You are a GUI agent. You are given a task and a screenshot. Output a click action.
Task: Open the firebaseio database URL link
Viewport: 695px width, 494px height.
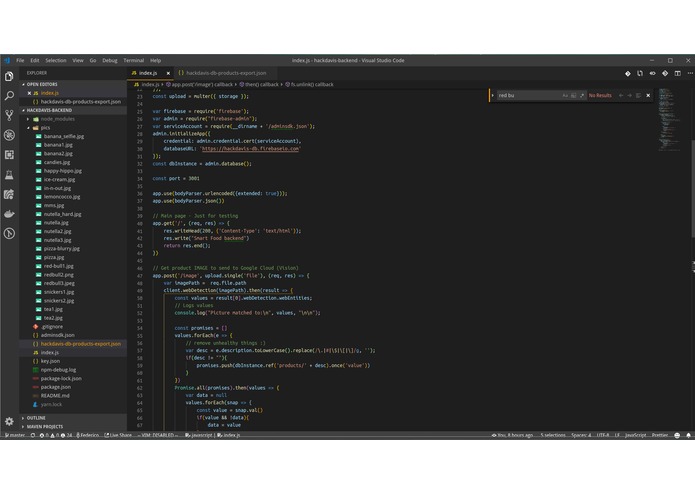(250, 148)
